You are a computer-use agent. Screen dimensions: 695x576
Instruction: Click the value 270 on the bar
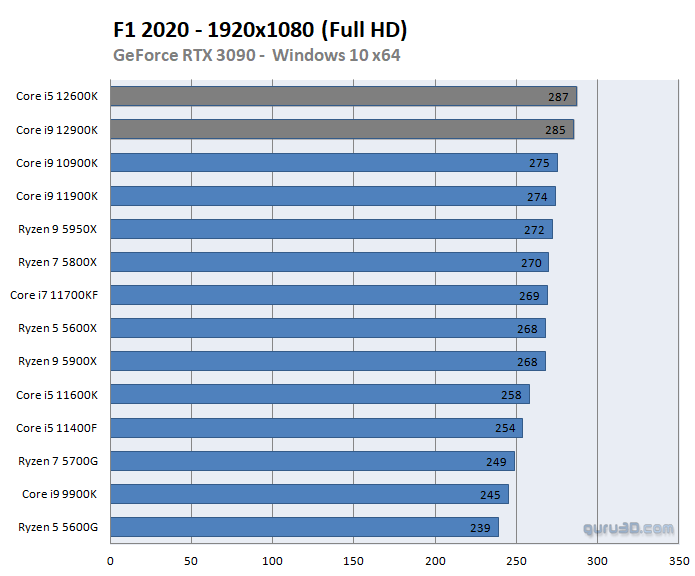click(x=531, y=264)
